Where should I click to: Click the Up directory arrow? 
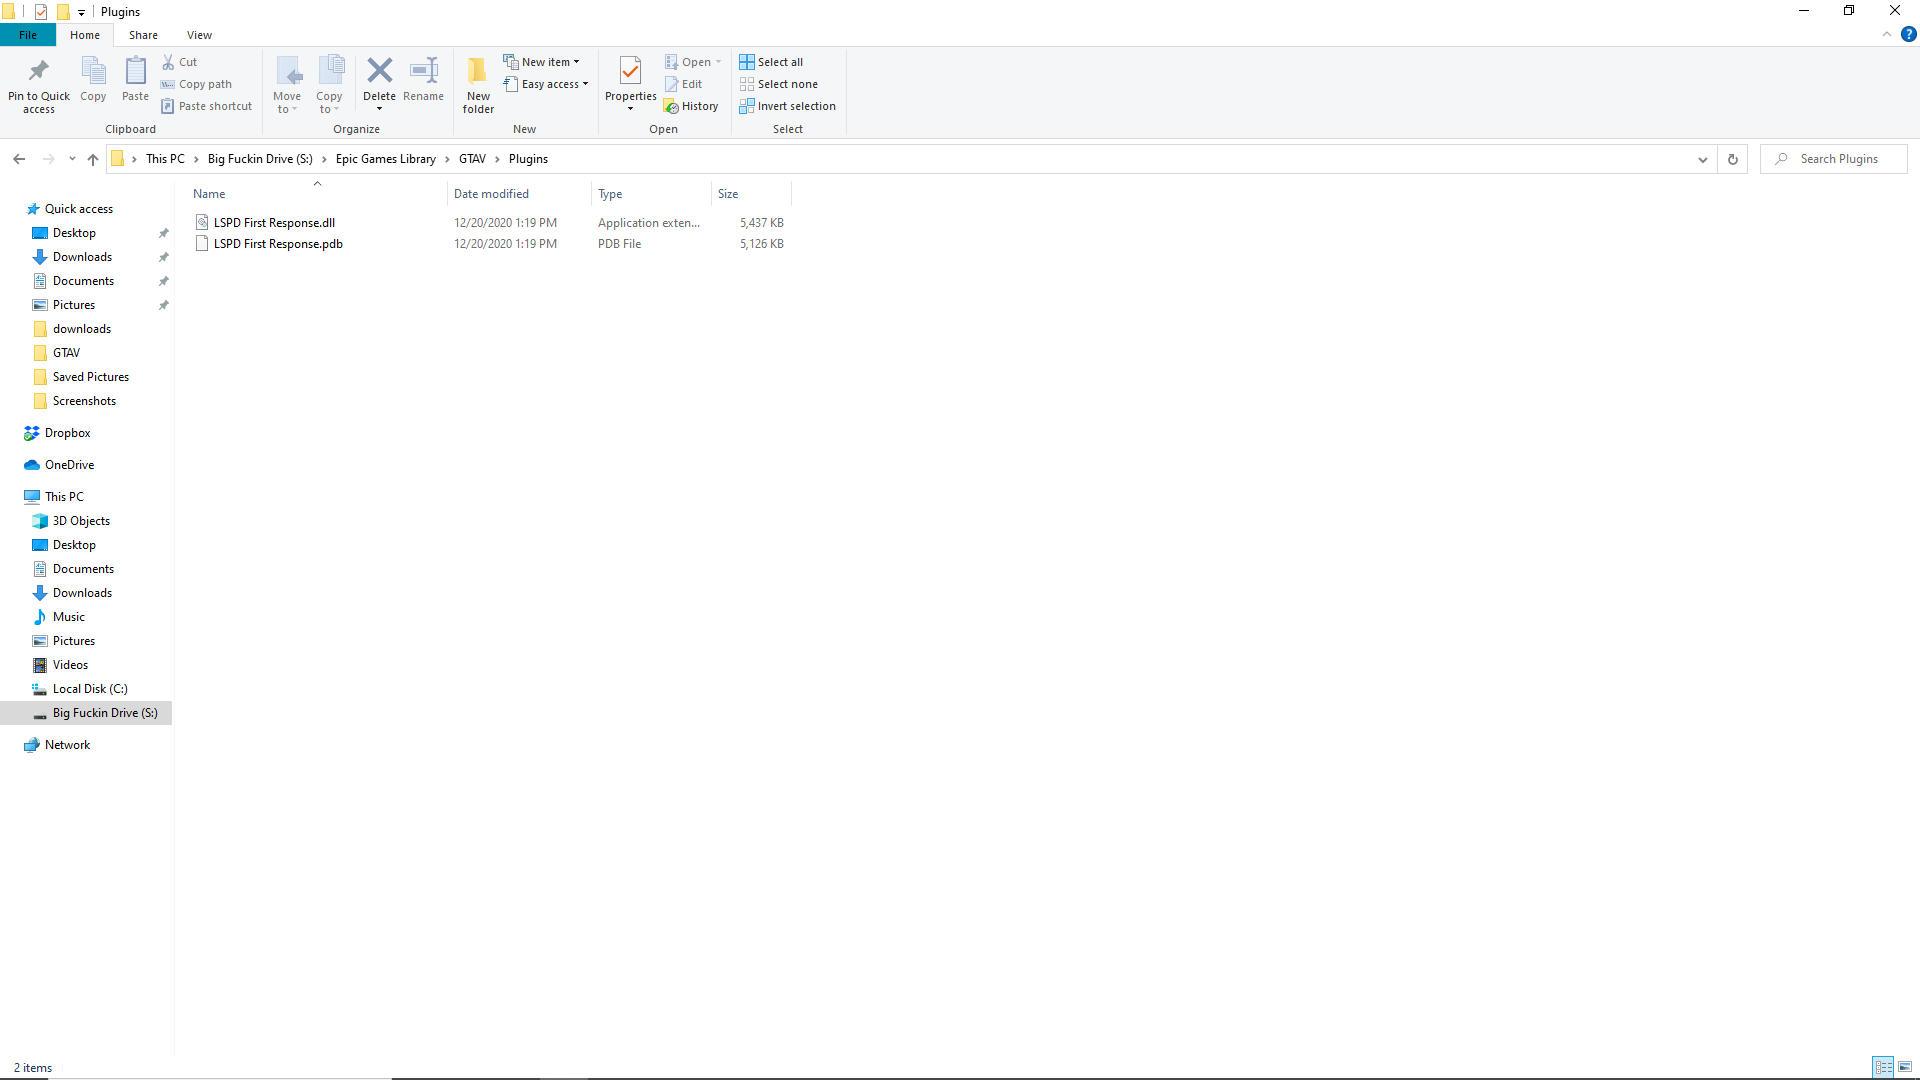[x=93, y=159]
